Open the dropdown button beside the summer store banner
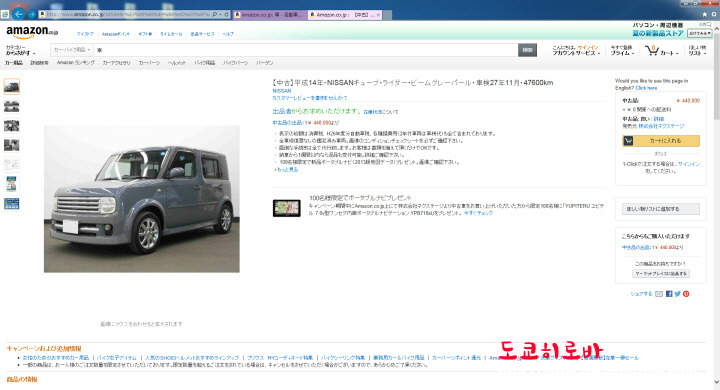The width and height of the screenshot is (720, 390). coord(699,33)
